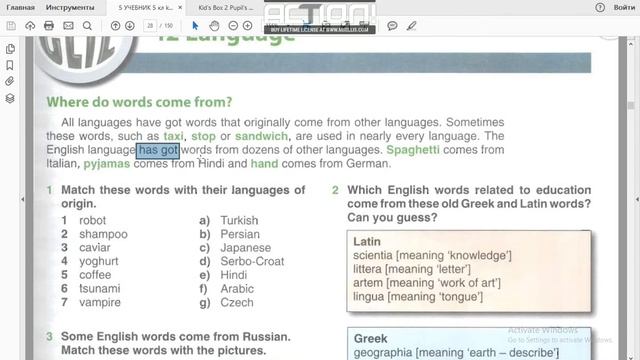Click the Save file icon

(x=11, y=26)
